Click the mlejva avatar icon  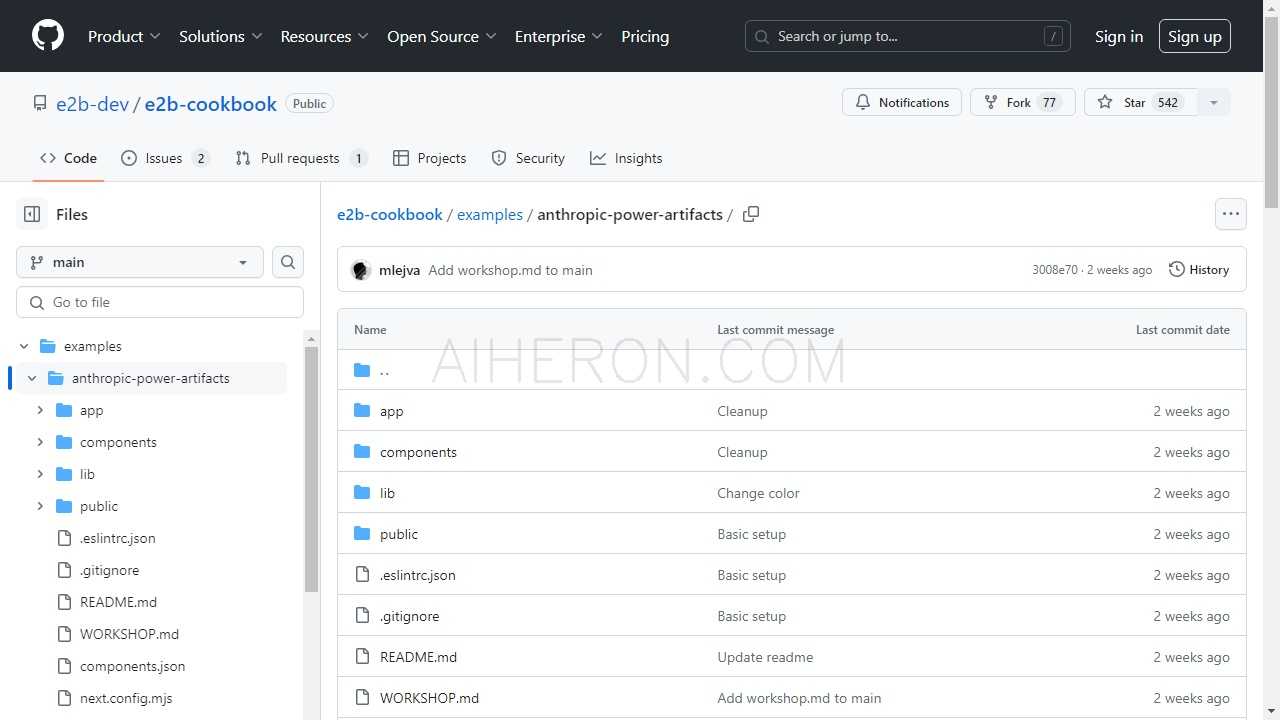pos(361,270)
